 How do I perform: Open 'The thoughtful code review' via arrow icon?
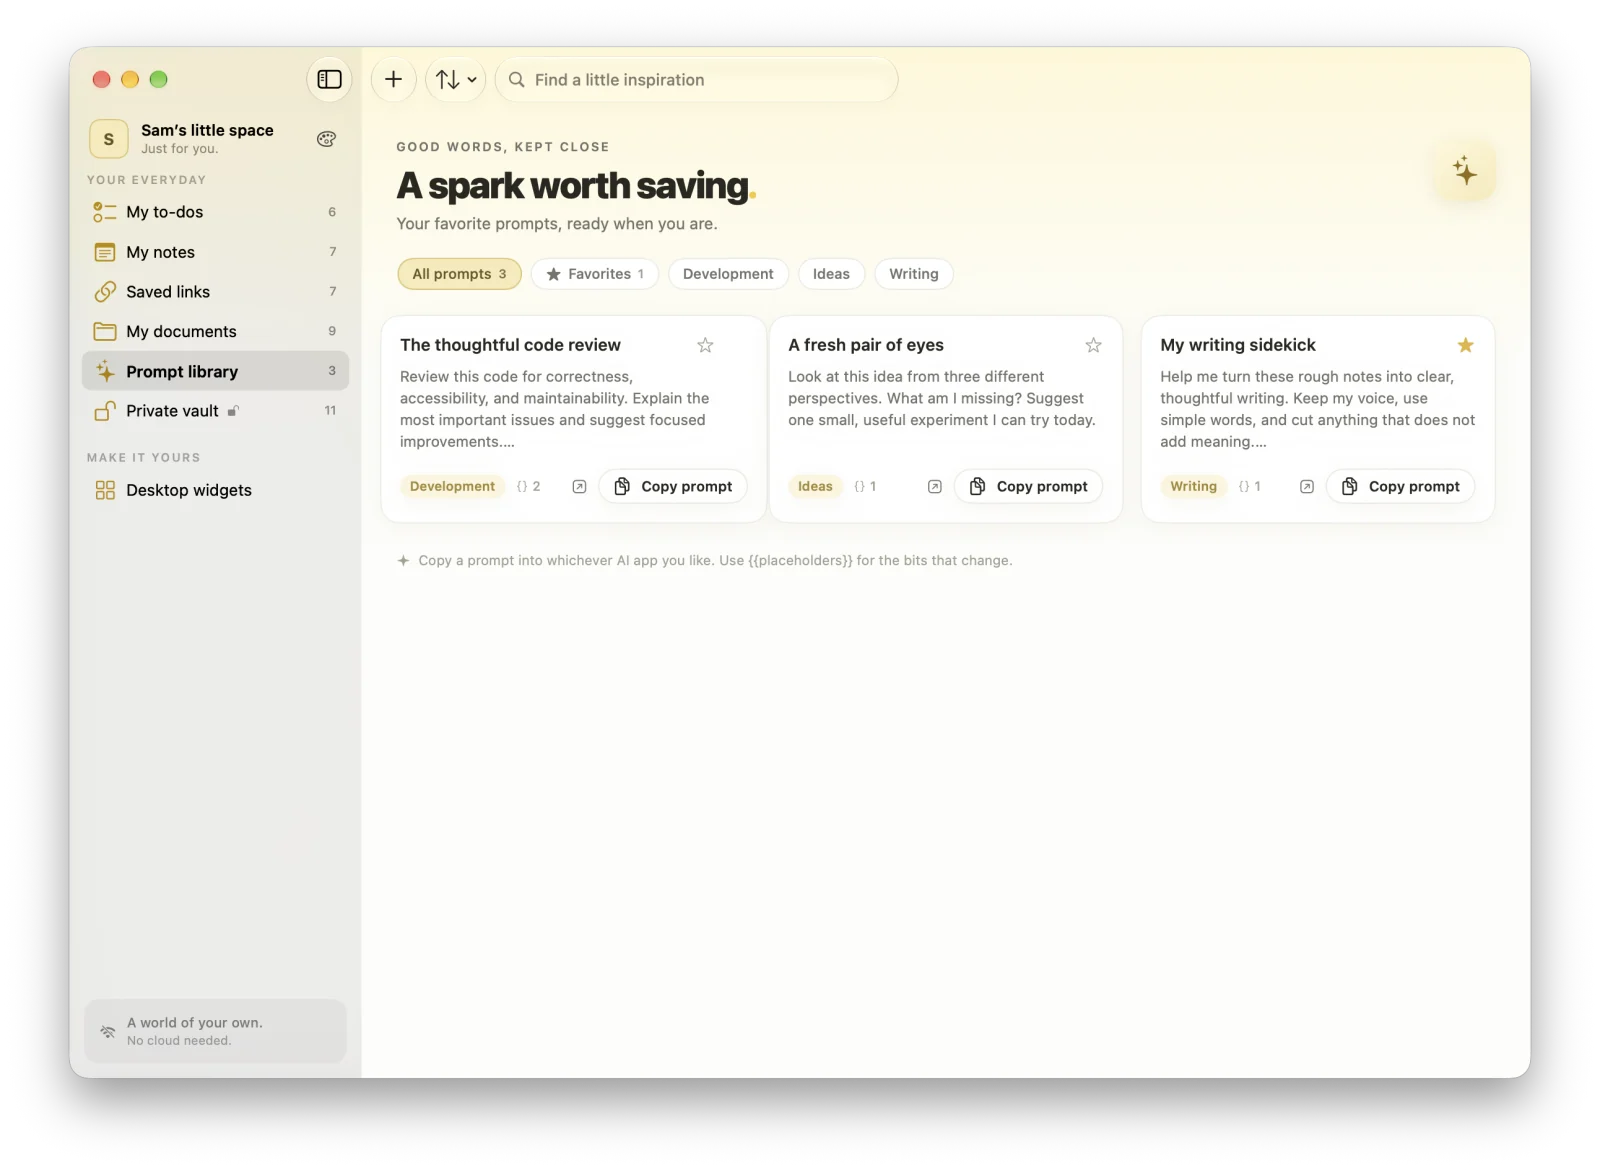pos(579,487)
